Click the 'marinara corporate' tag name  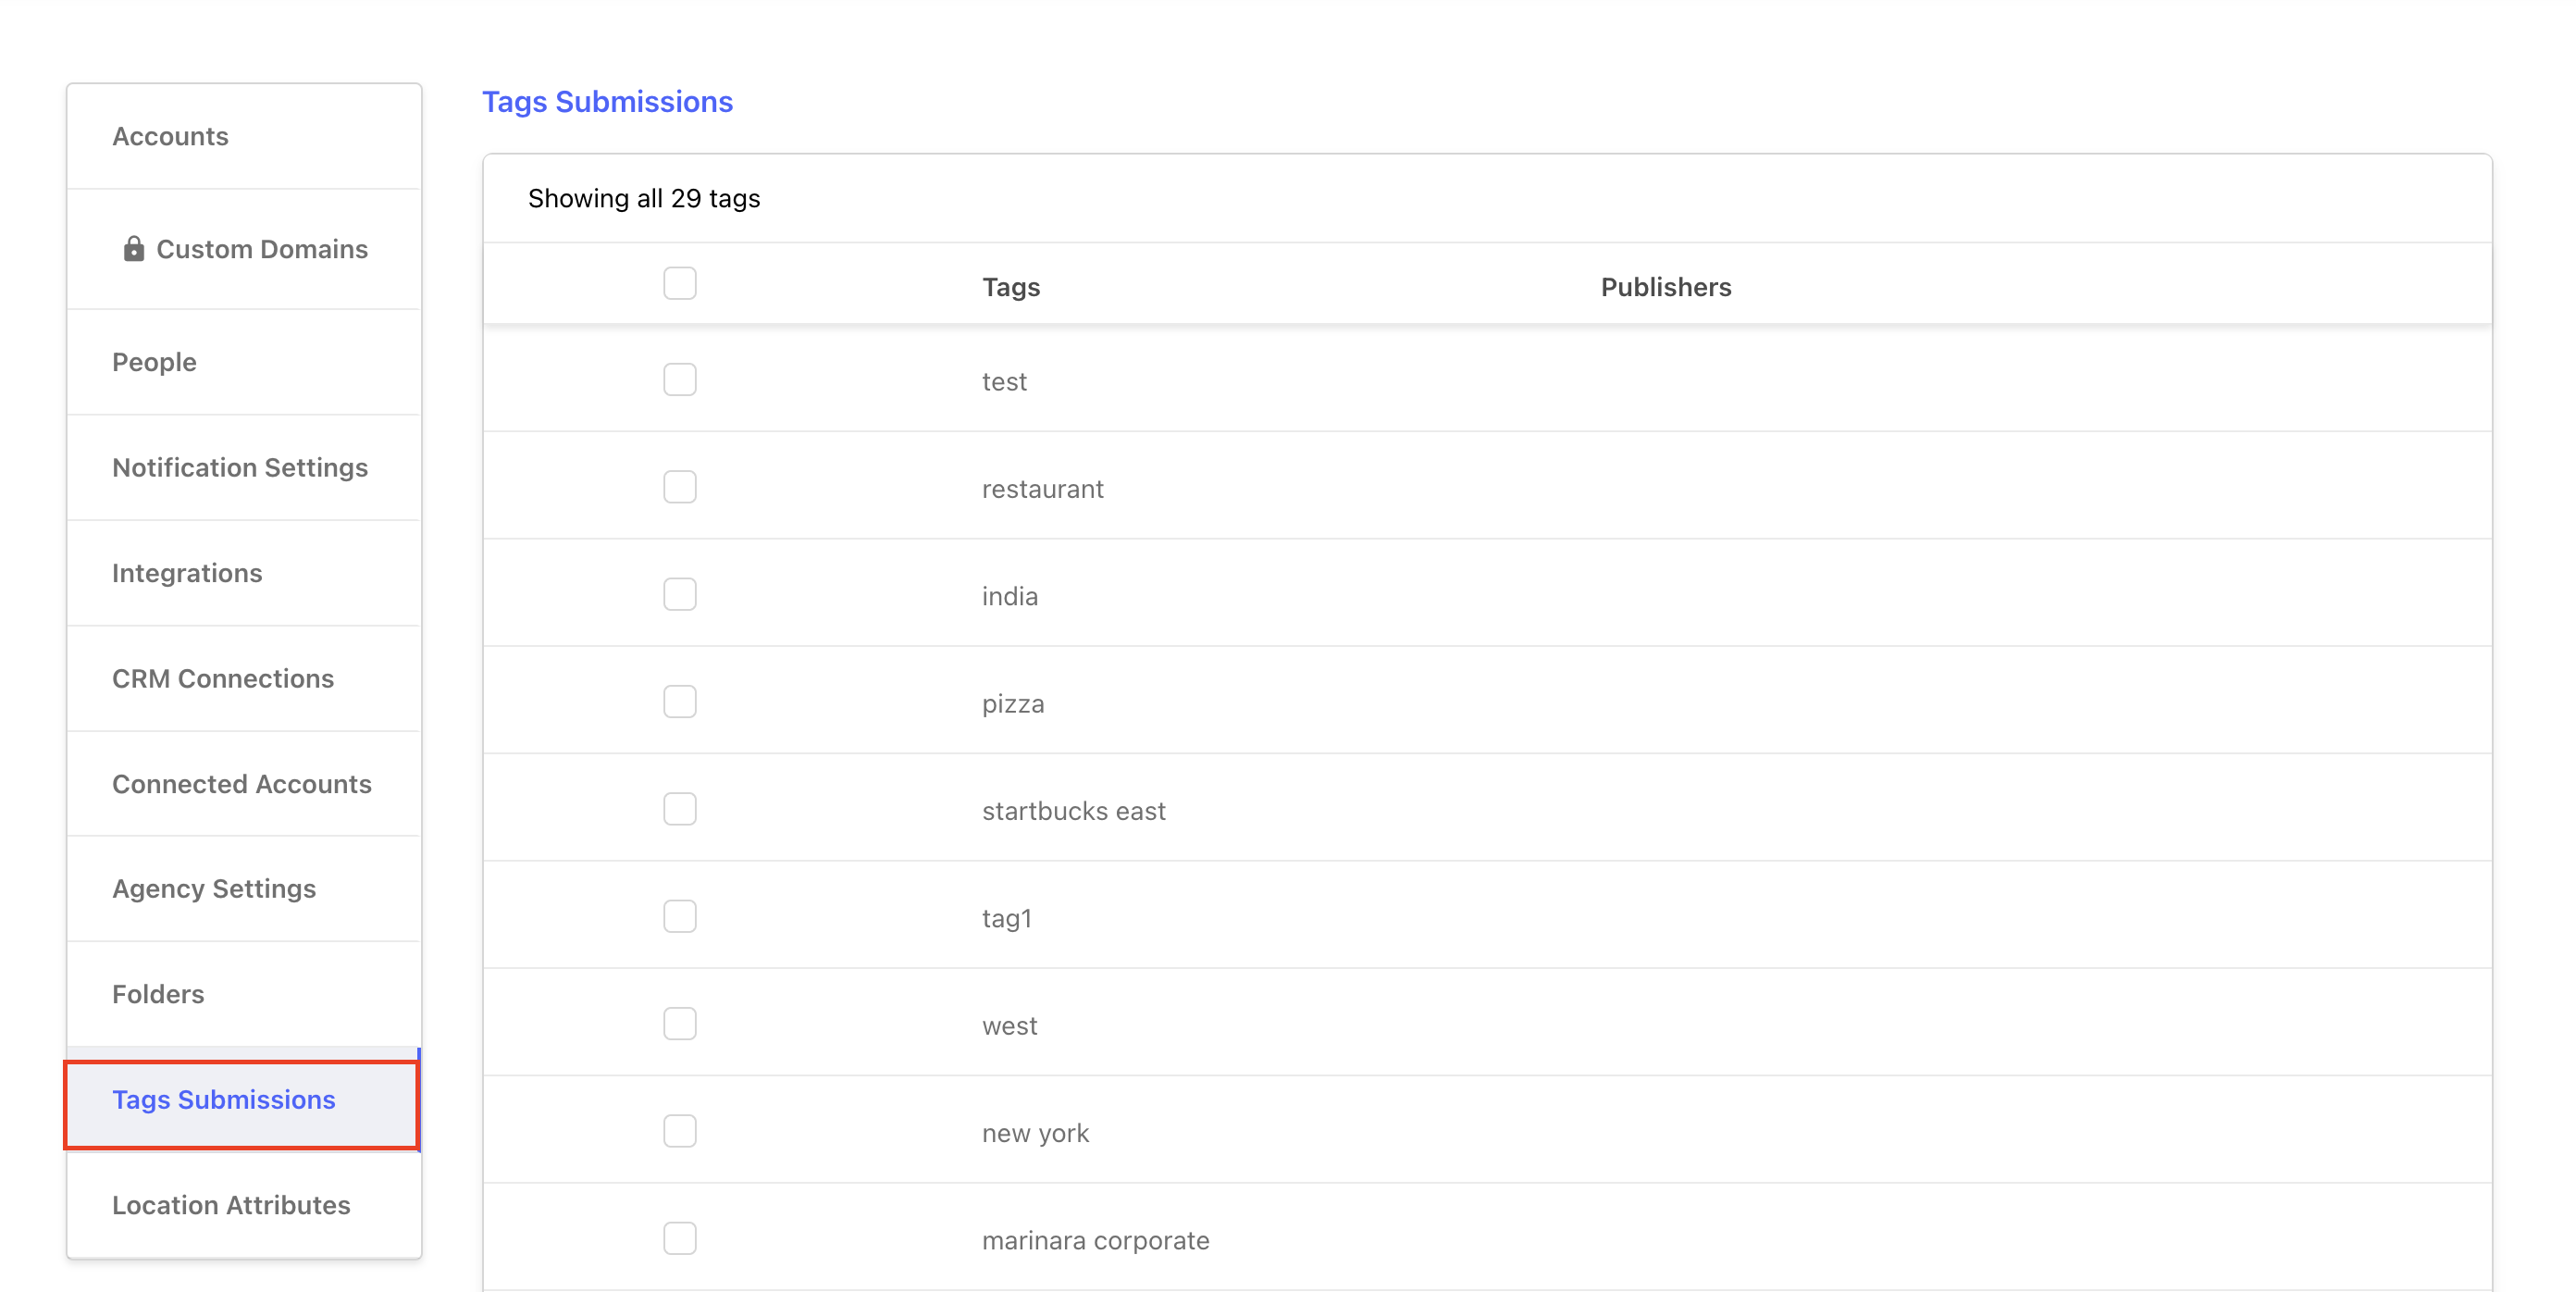1095,1241
